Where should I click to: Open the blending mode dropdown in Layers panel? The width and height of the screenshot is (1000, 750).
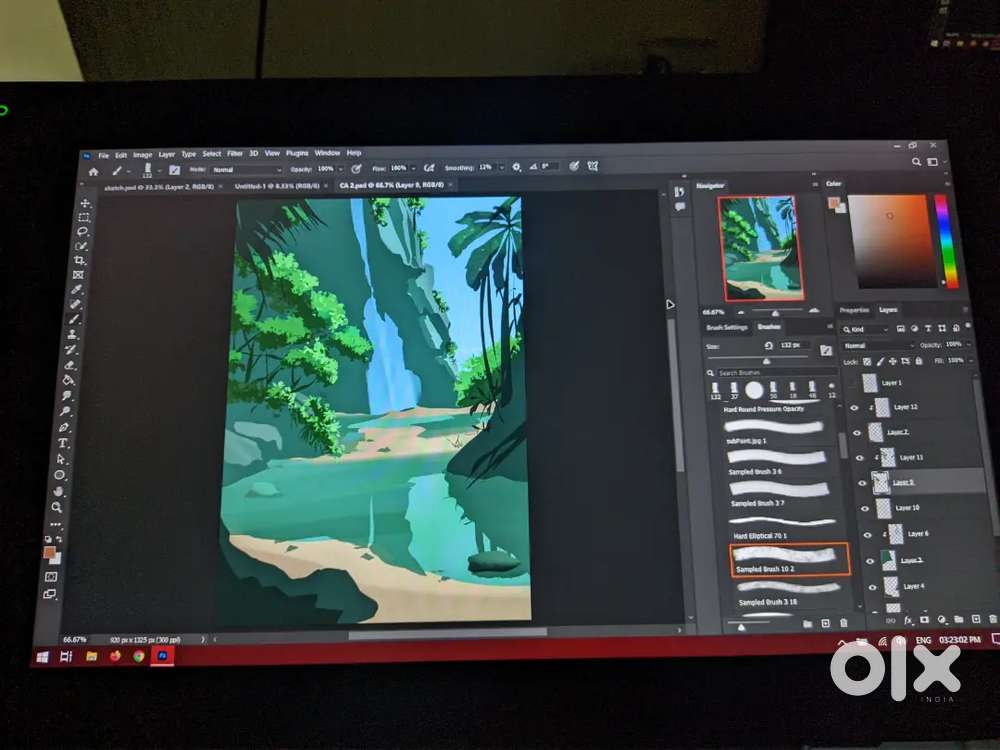pyautogui.click(x=875, y=345)
